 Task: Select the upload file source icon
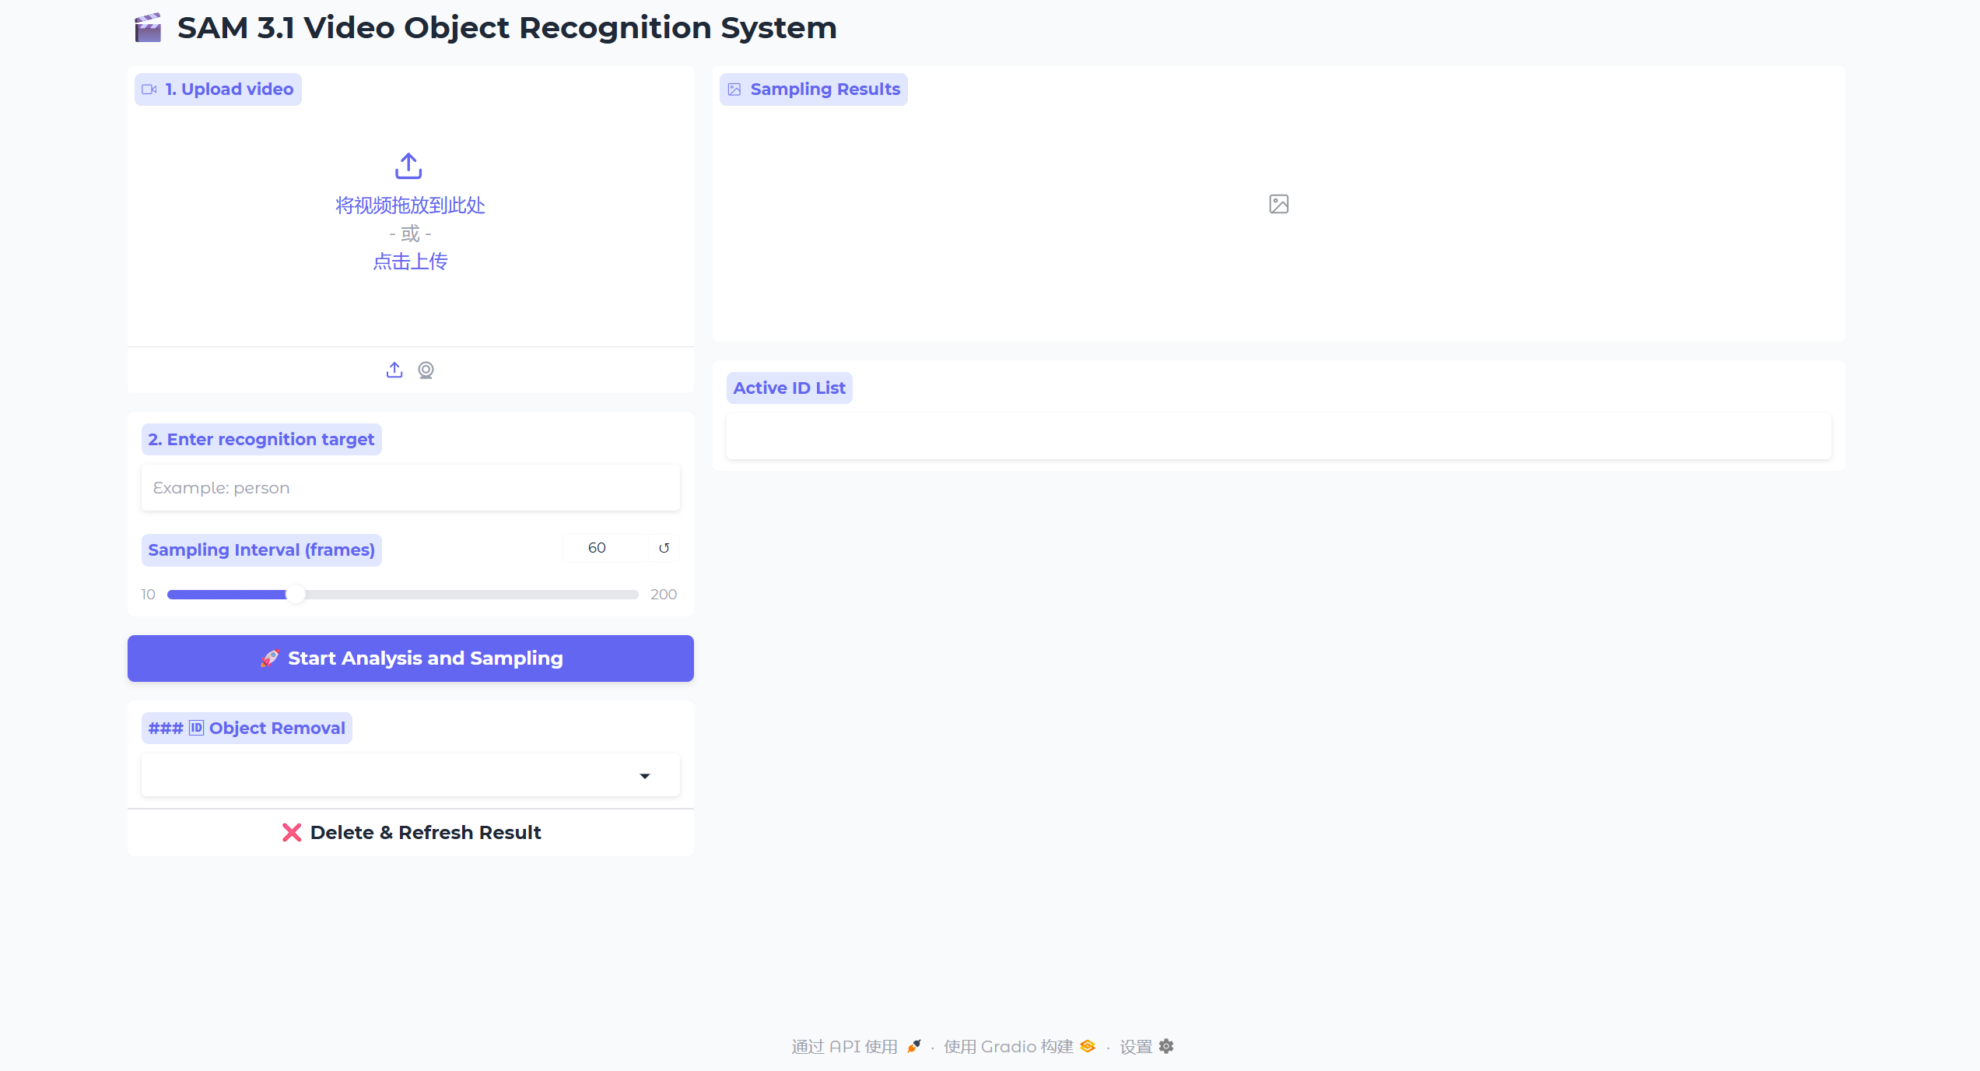(x=395, y=370)
